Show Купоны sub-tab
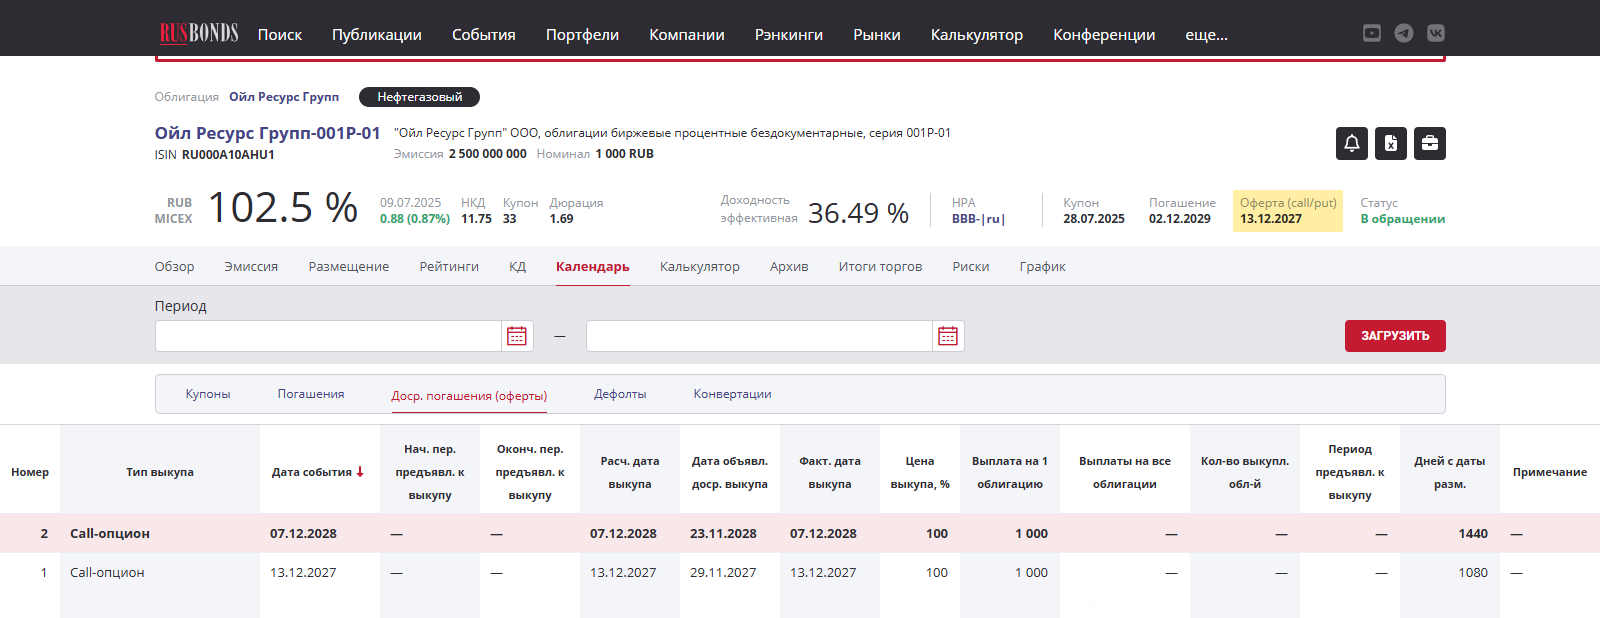 pyautogui.click(x=208, y=394)
